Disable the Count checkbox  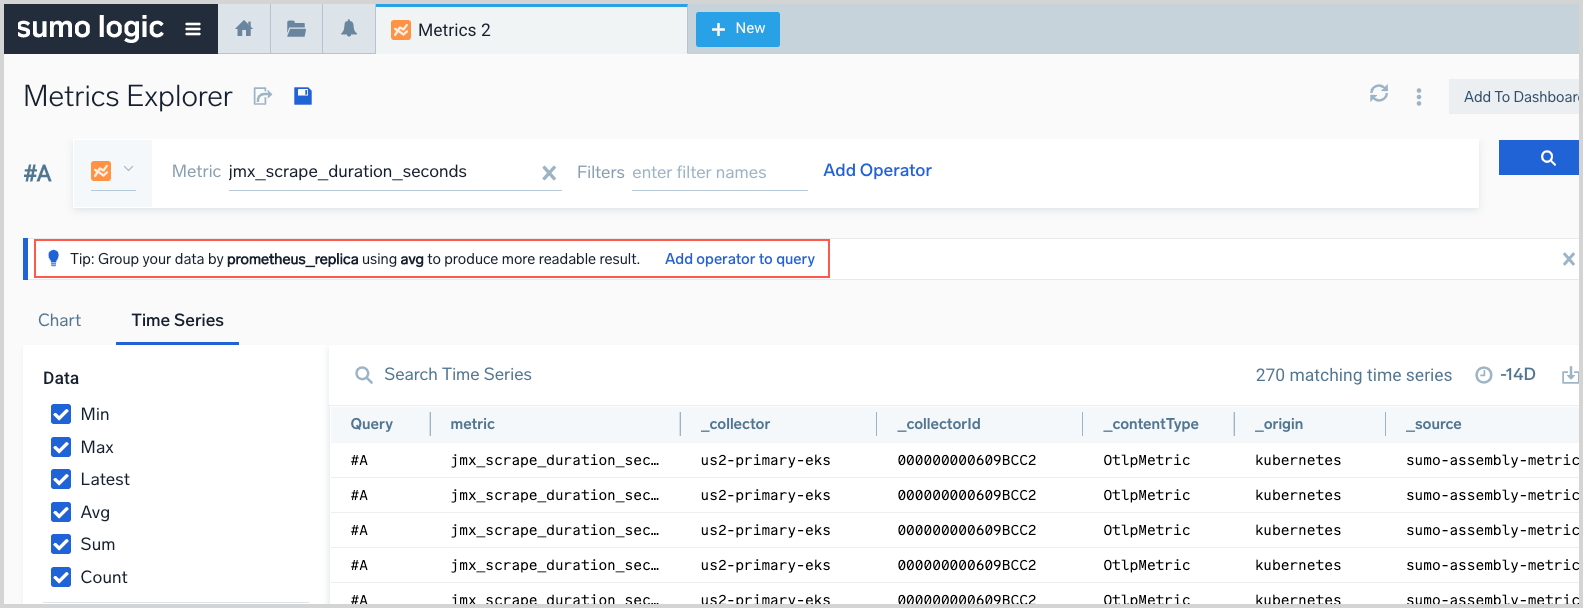pos(61,577)
